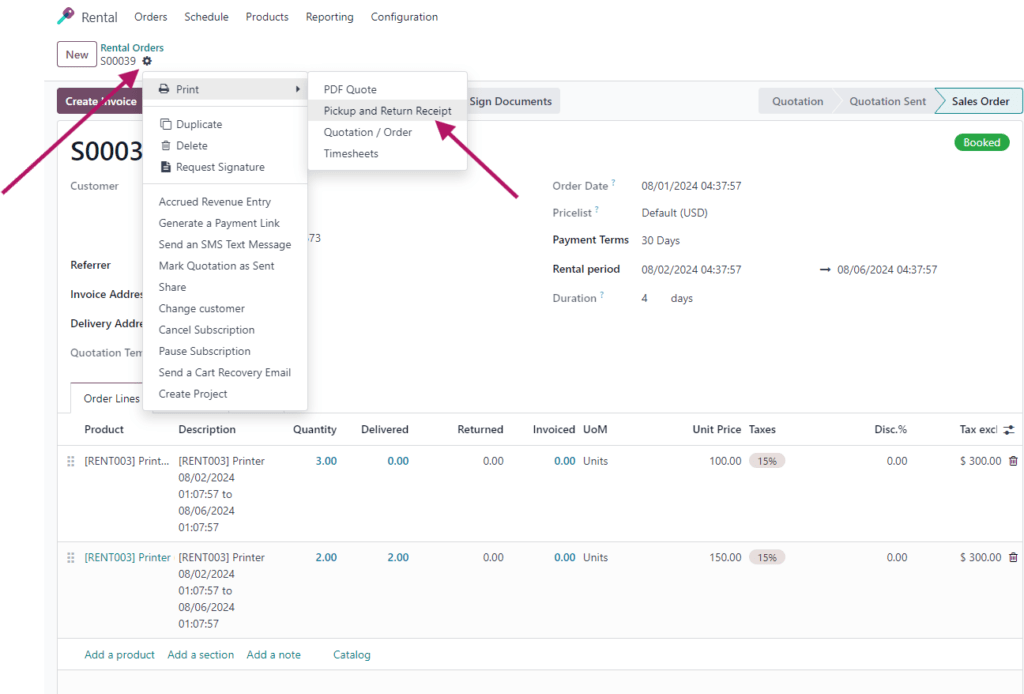1024x694 pixels.
Task: Select PDF Quote from Print submenu
Action: tap(350, 89)
